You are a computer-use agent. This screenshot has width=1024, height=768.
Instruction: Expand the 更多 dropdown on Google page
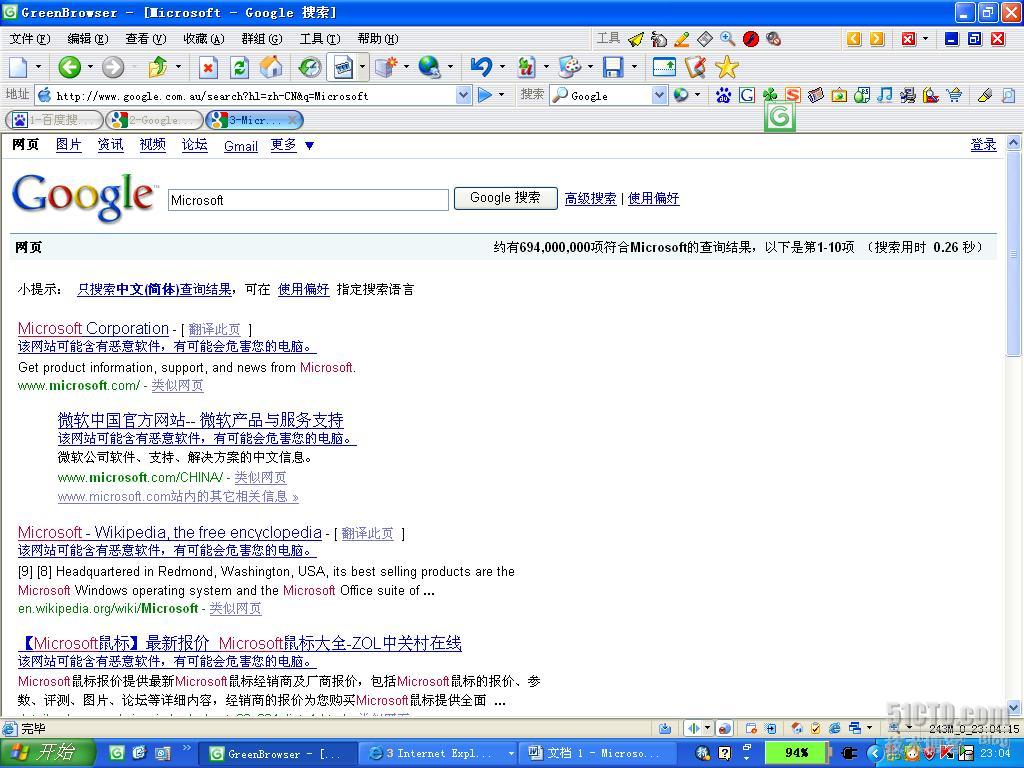coord(310,146)
